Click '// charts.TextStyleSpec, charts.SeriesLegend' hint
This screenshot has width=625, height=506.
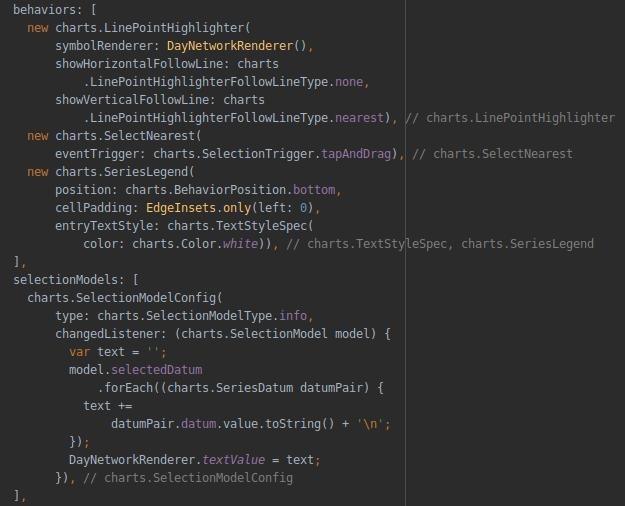coord(440,244)
